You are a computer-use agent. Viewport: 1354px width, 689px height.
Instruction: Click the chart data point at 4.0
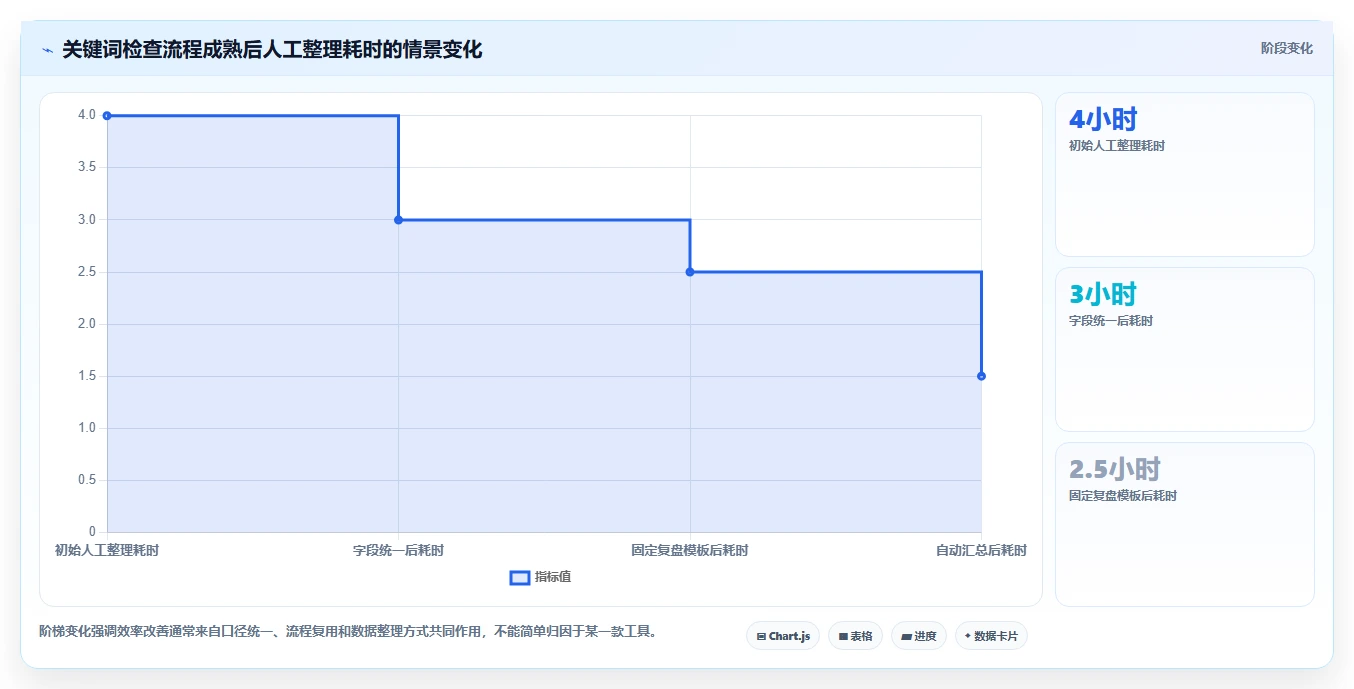pos(107,116)
